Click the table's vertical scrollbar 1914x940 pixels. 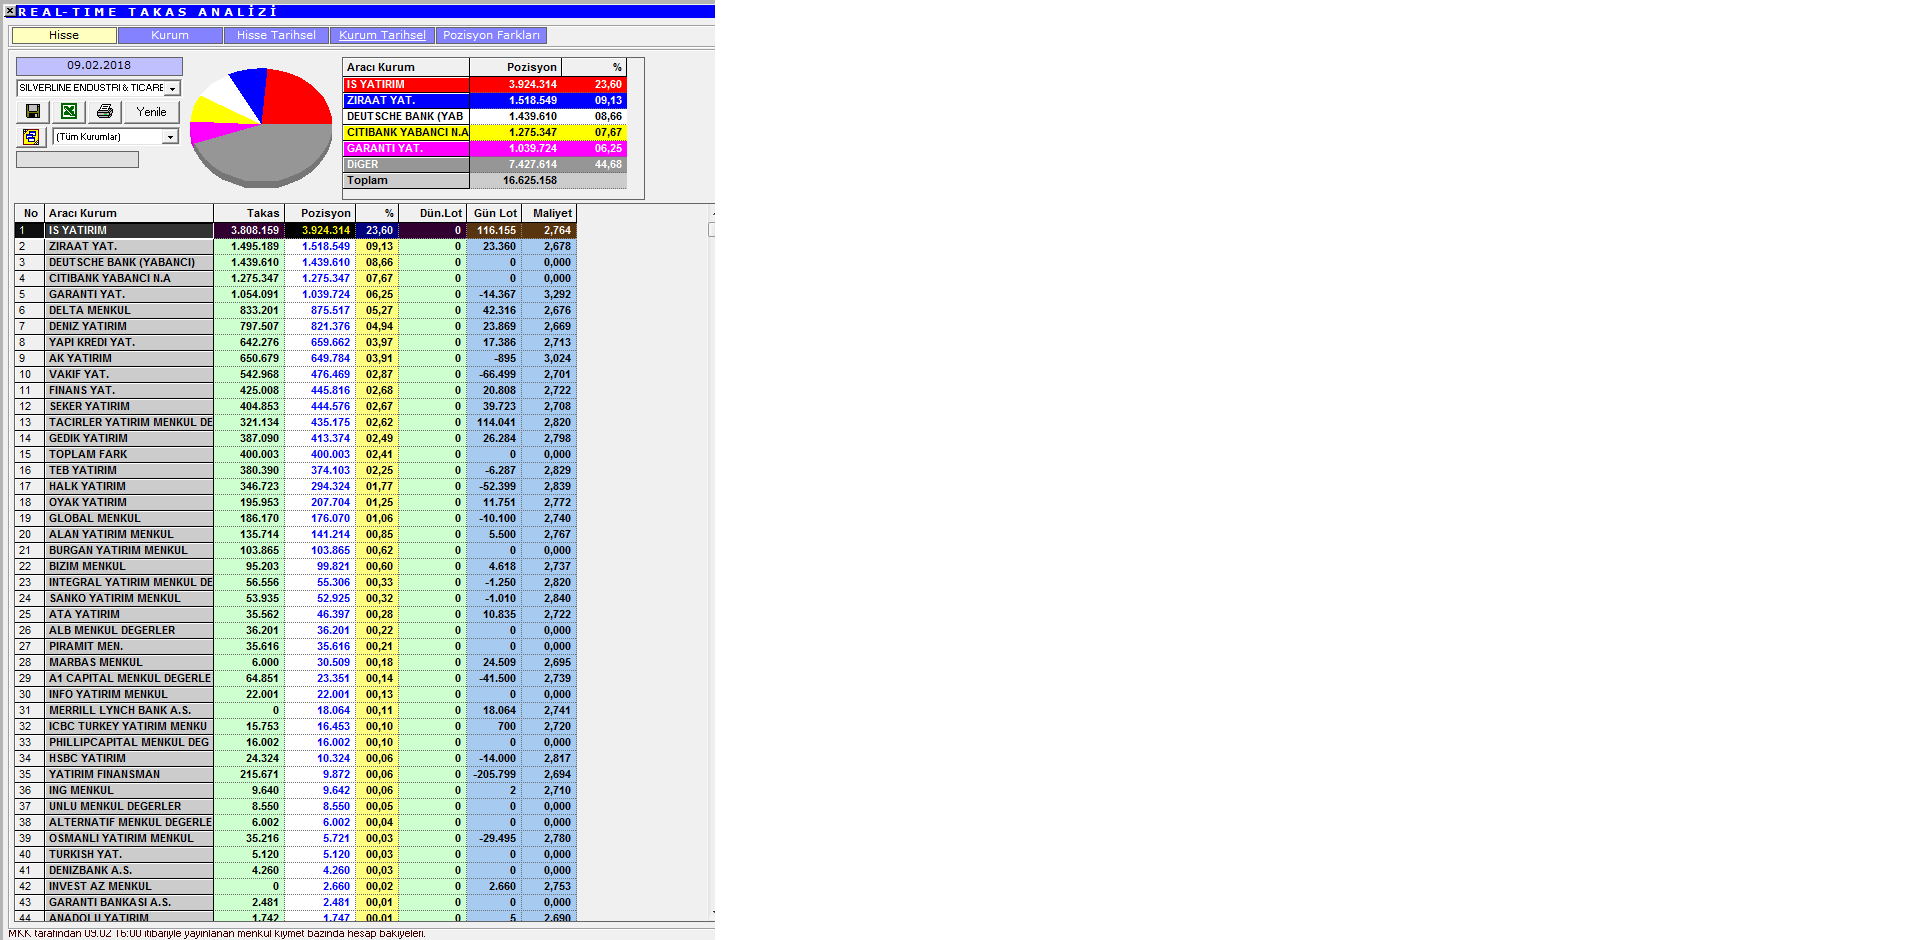[712, 562]
